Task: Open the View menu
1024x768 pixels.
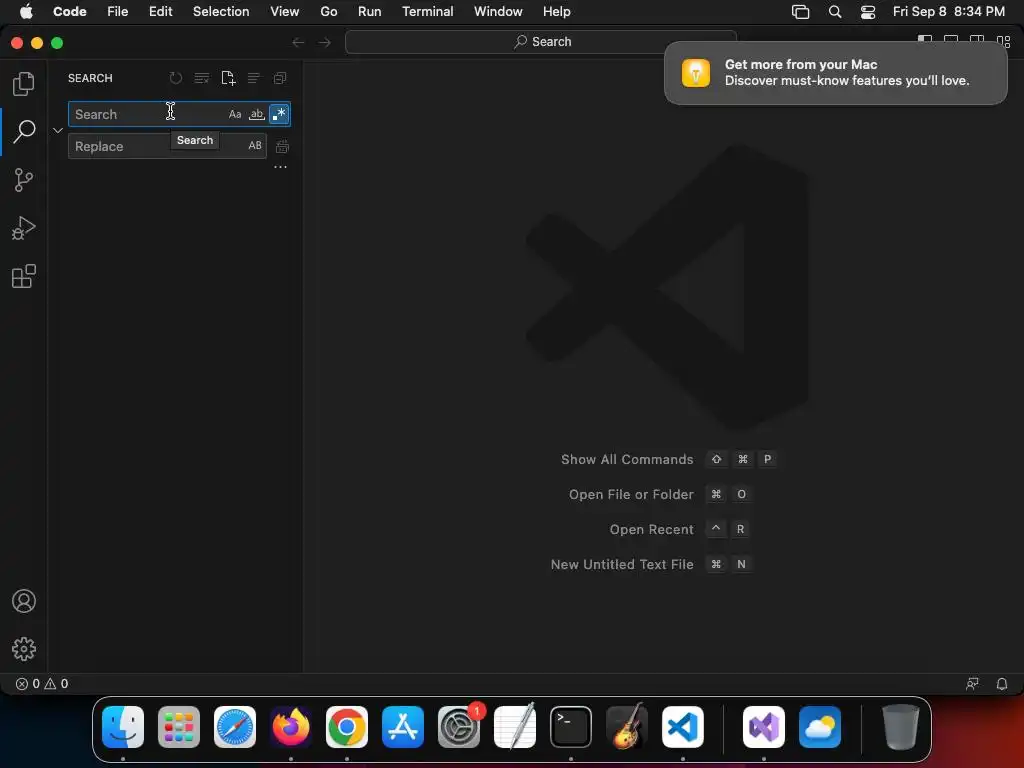Action: pos(285,12)
